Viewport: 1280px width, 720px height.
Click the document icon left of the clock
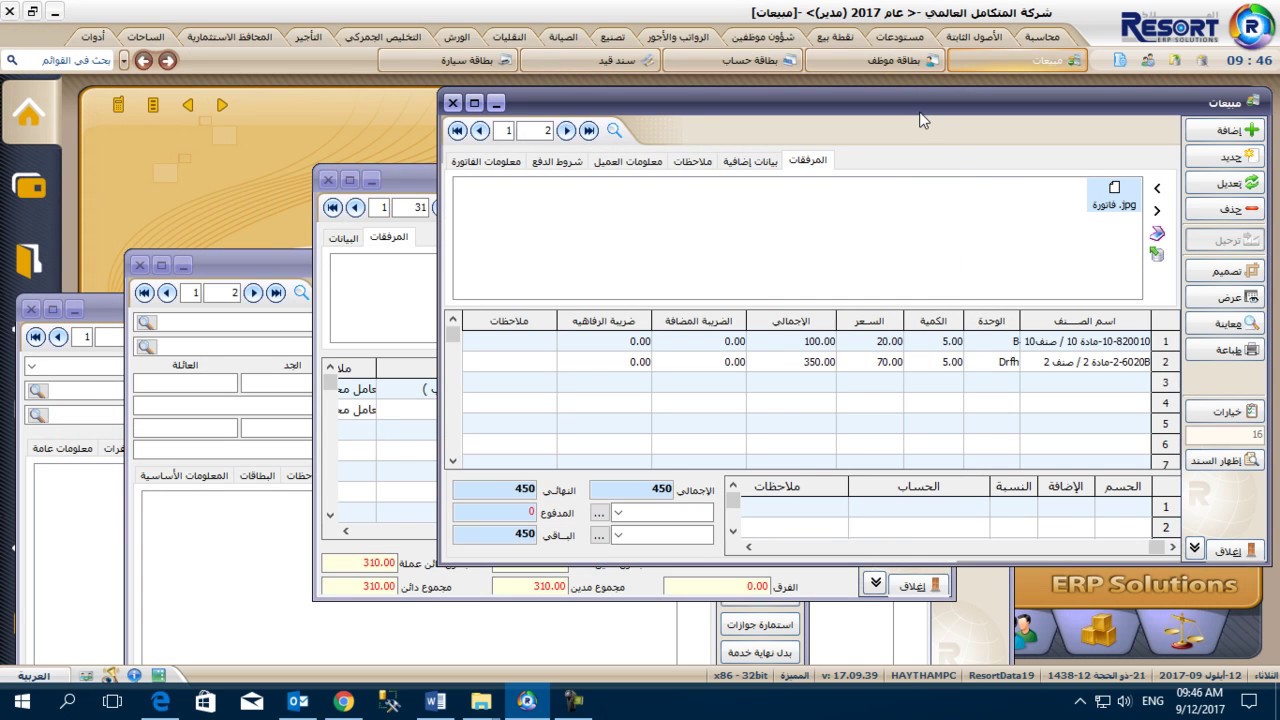(x=1121, y=61)
